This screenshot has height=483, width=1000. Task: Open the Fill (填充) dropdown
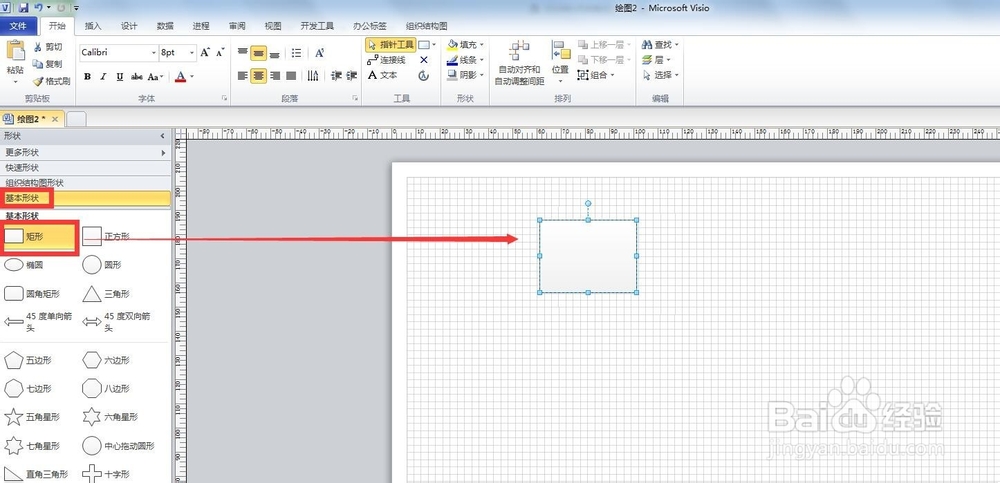(x=465, y=45)
